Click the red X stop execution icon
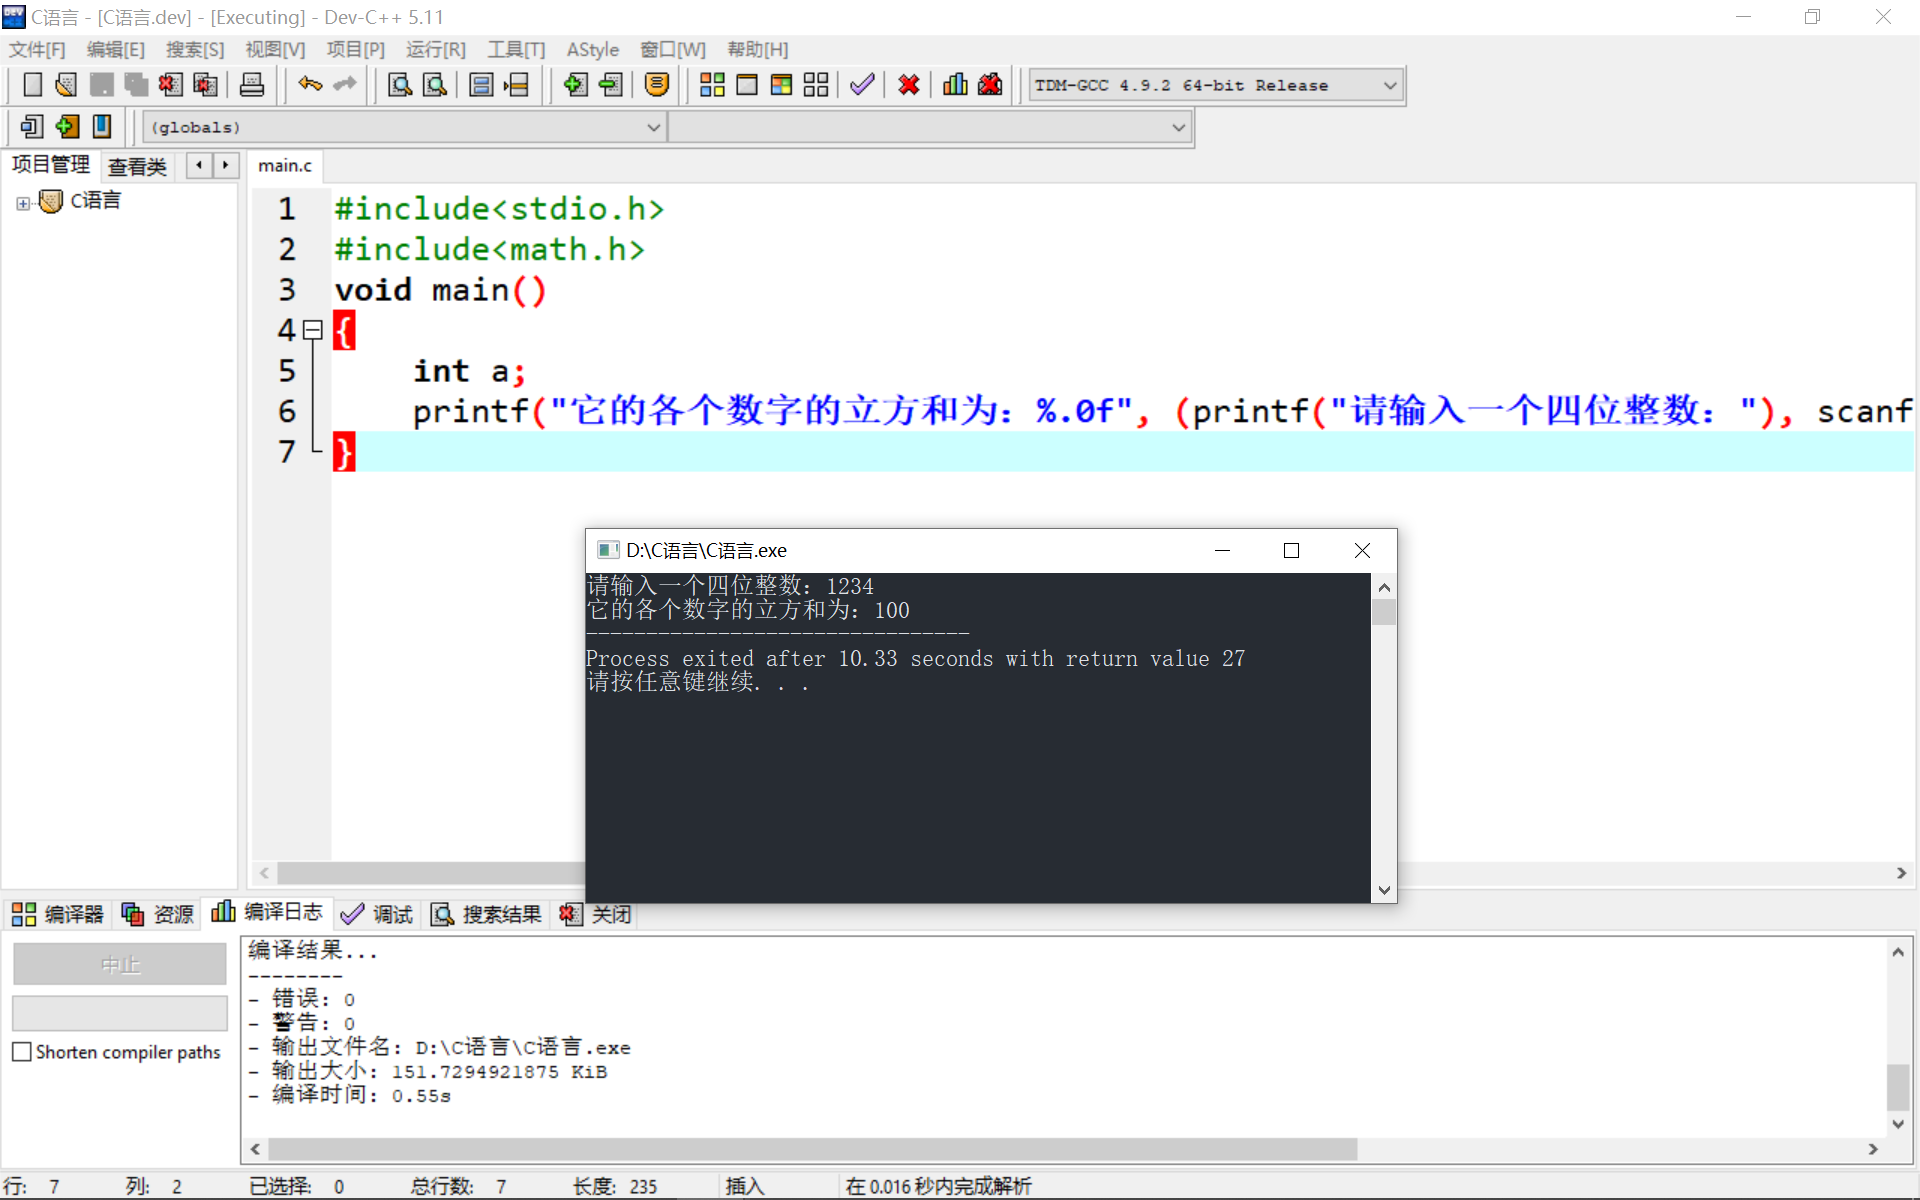Viewport: 1920px width, 1200px height. coord(908,85)
